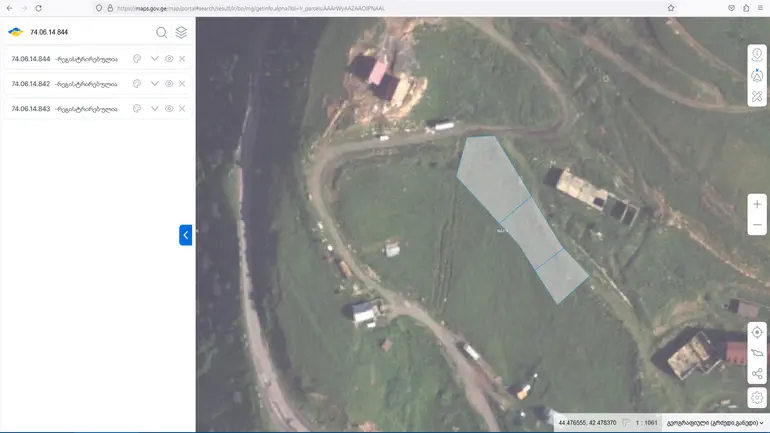Click the navigation compass tool icon

757,76
